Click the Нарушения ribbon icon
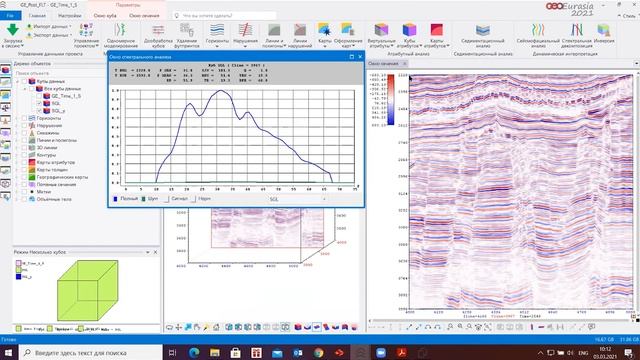The height and width of the screenshot is (360, 640). (x=245, y=30)
